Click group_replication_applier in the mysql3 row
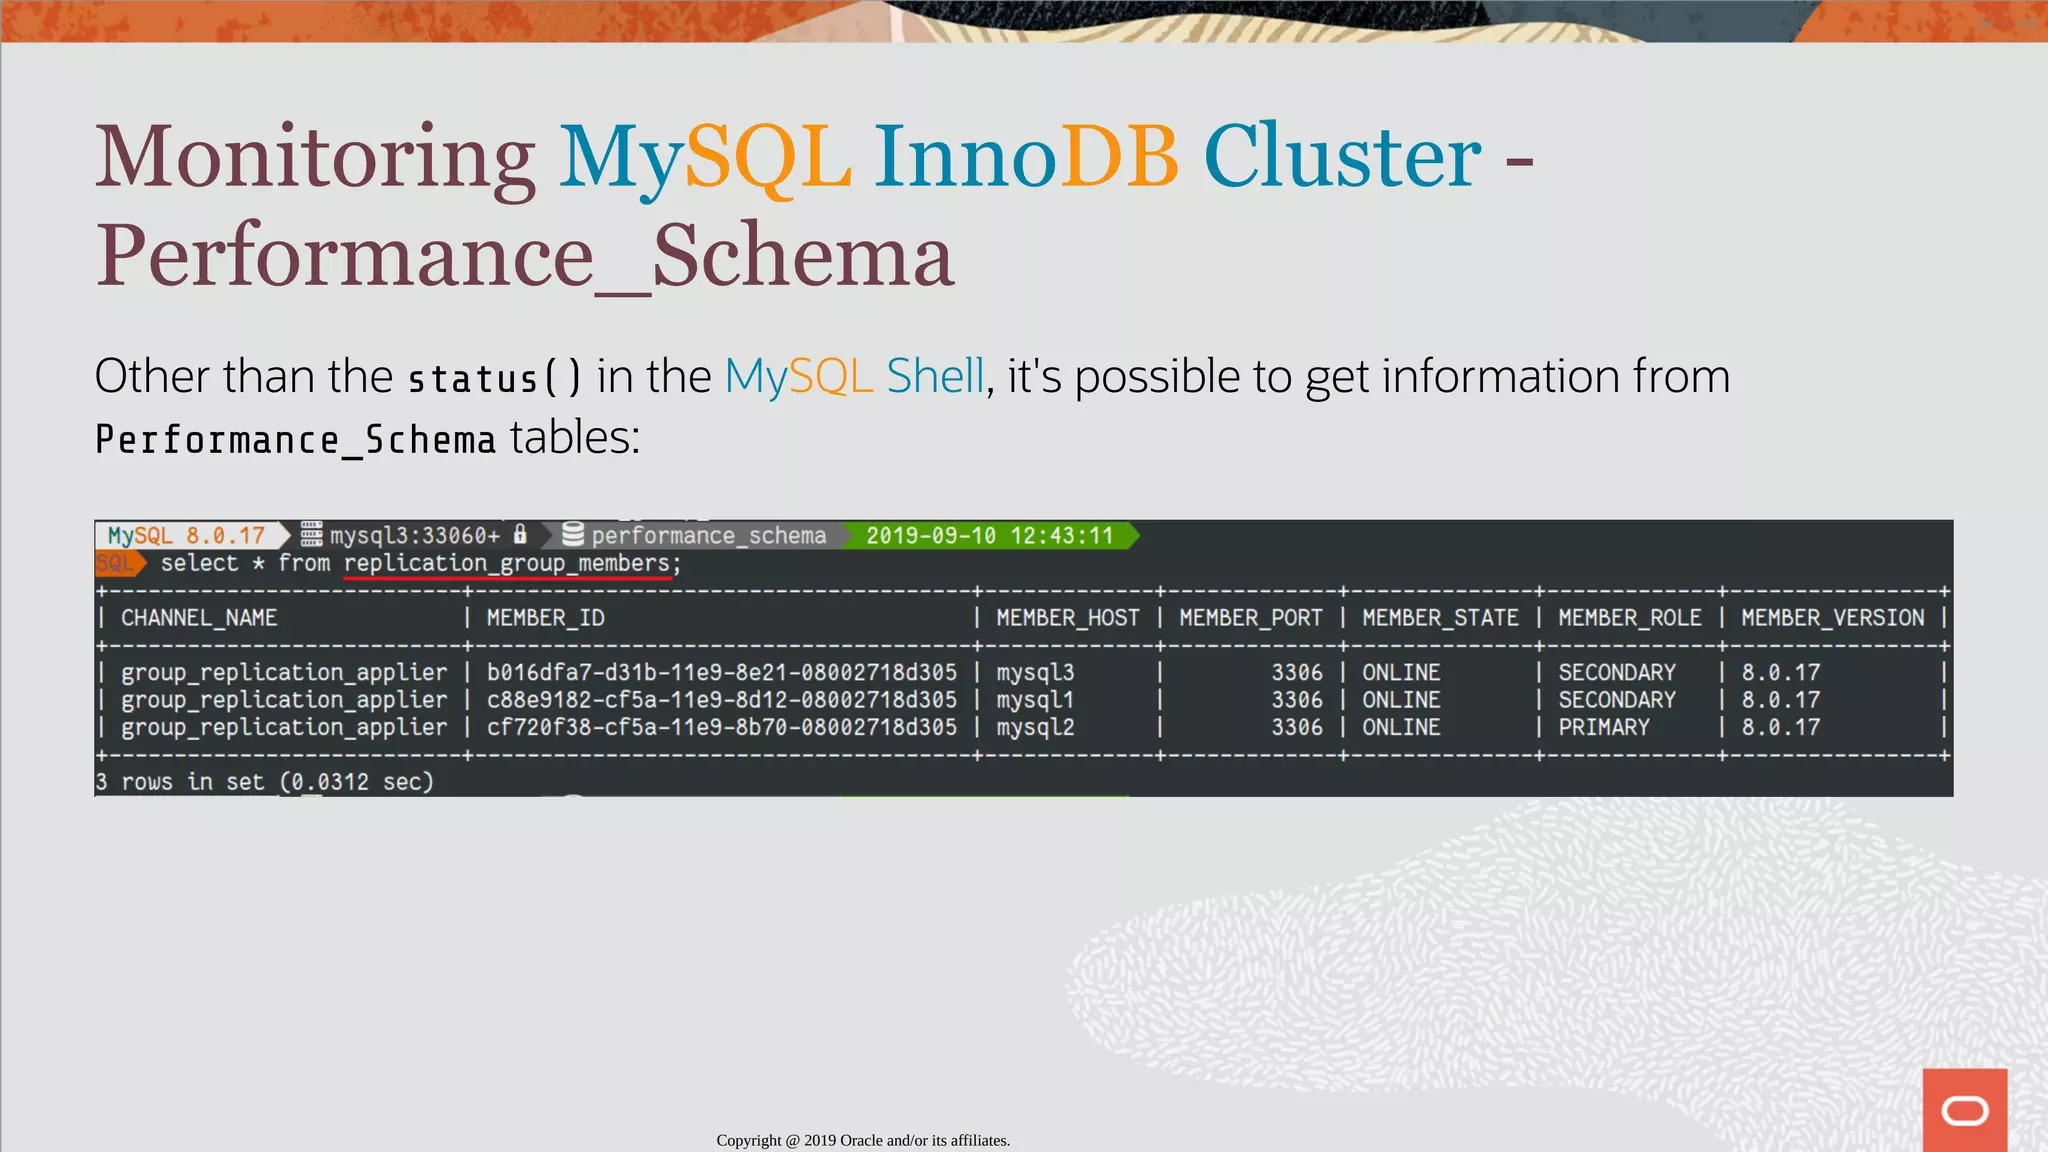The width and height of the screenshot is (2048, 1152). (284, 673)
